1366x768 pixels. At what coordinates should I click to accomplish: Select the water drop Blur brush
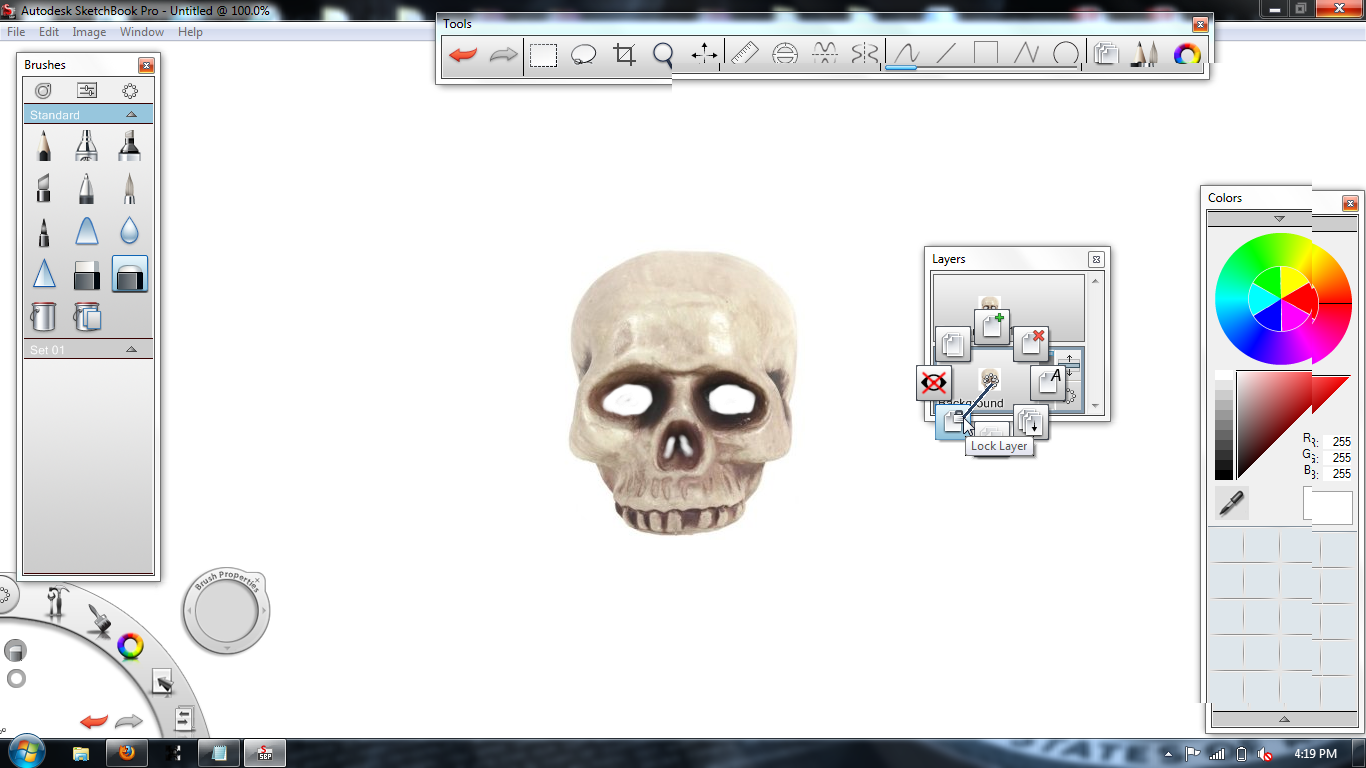129,232
